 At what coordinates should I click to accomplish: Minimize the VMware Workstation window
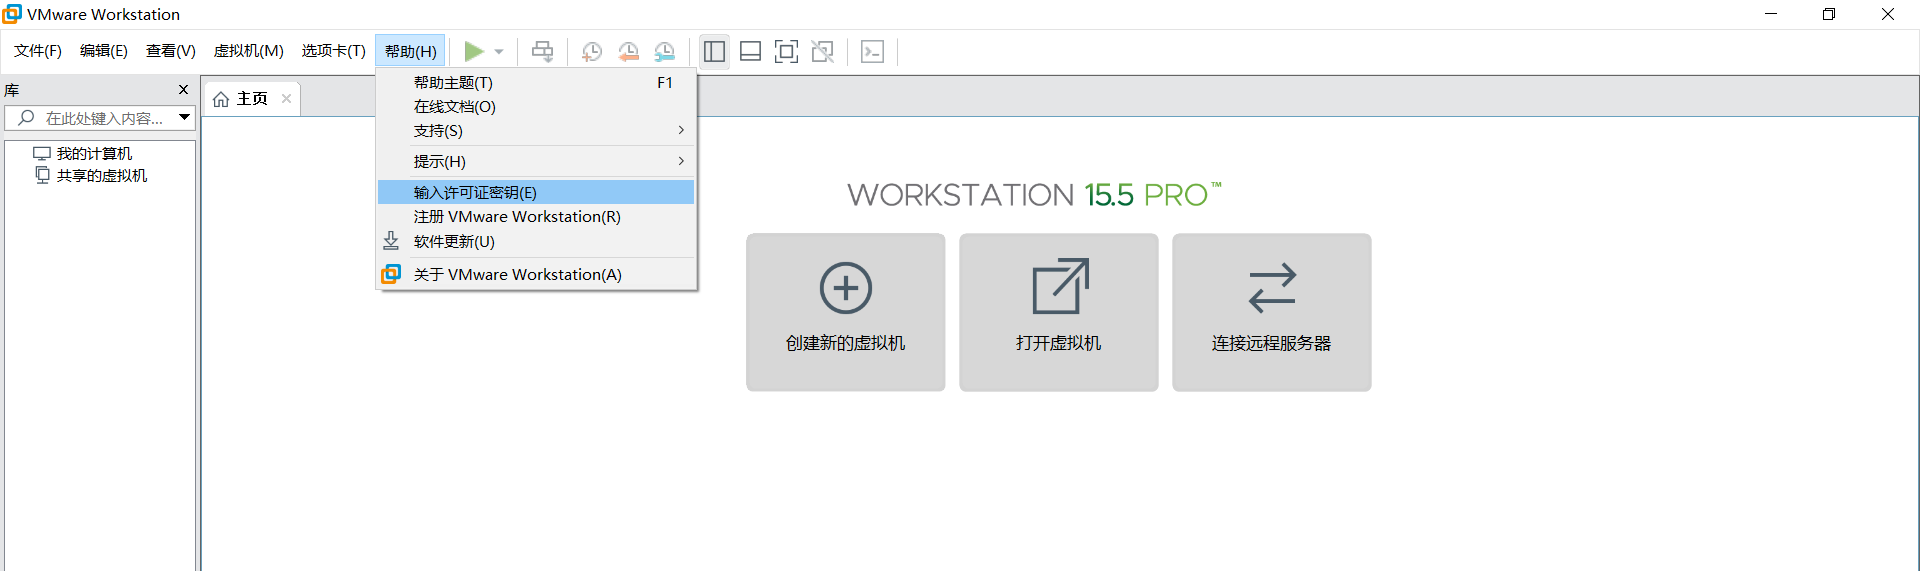pos(1771,14)
